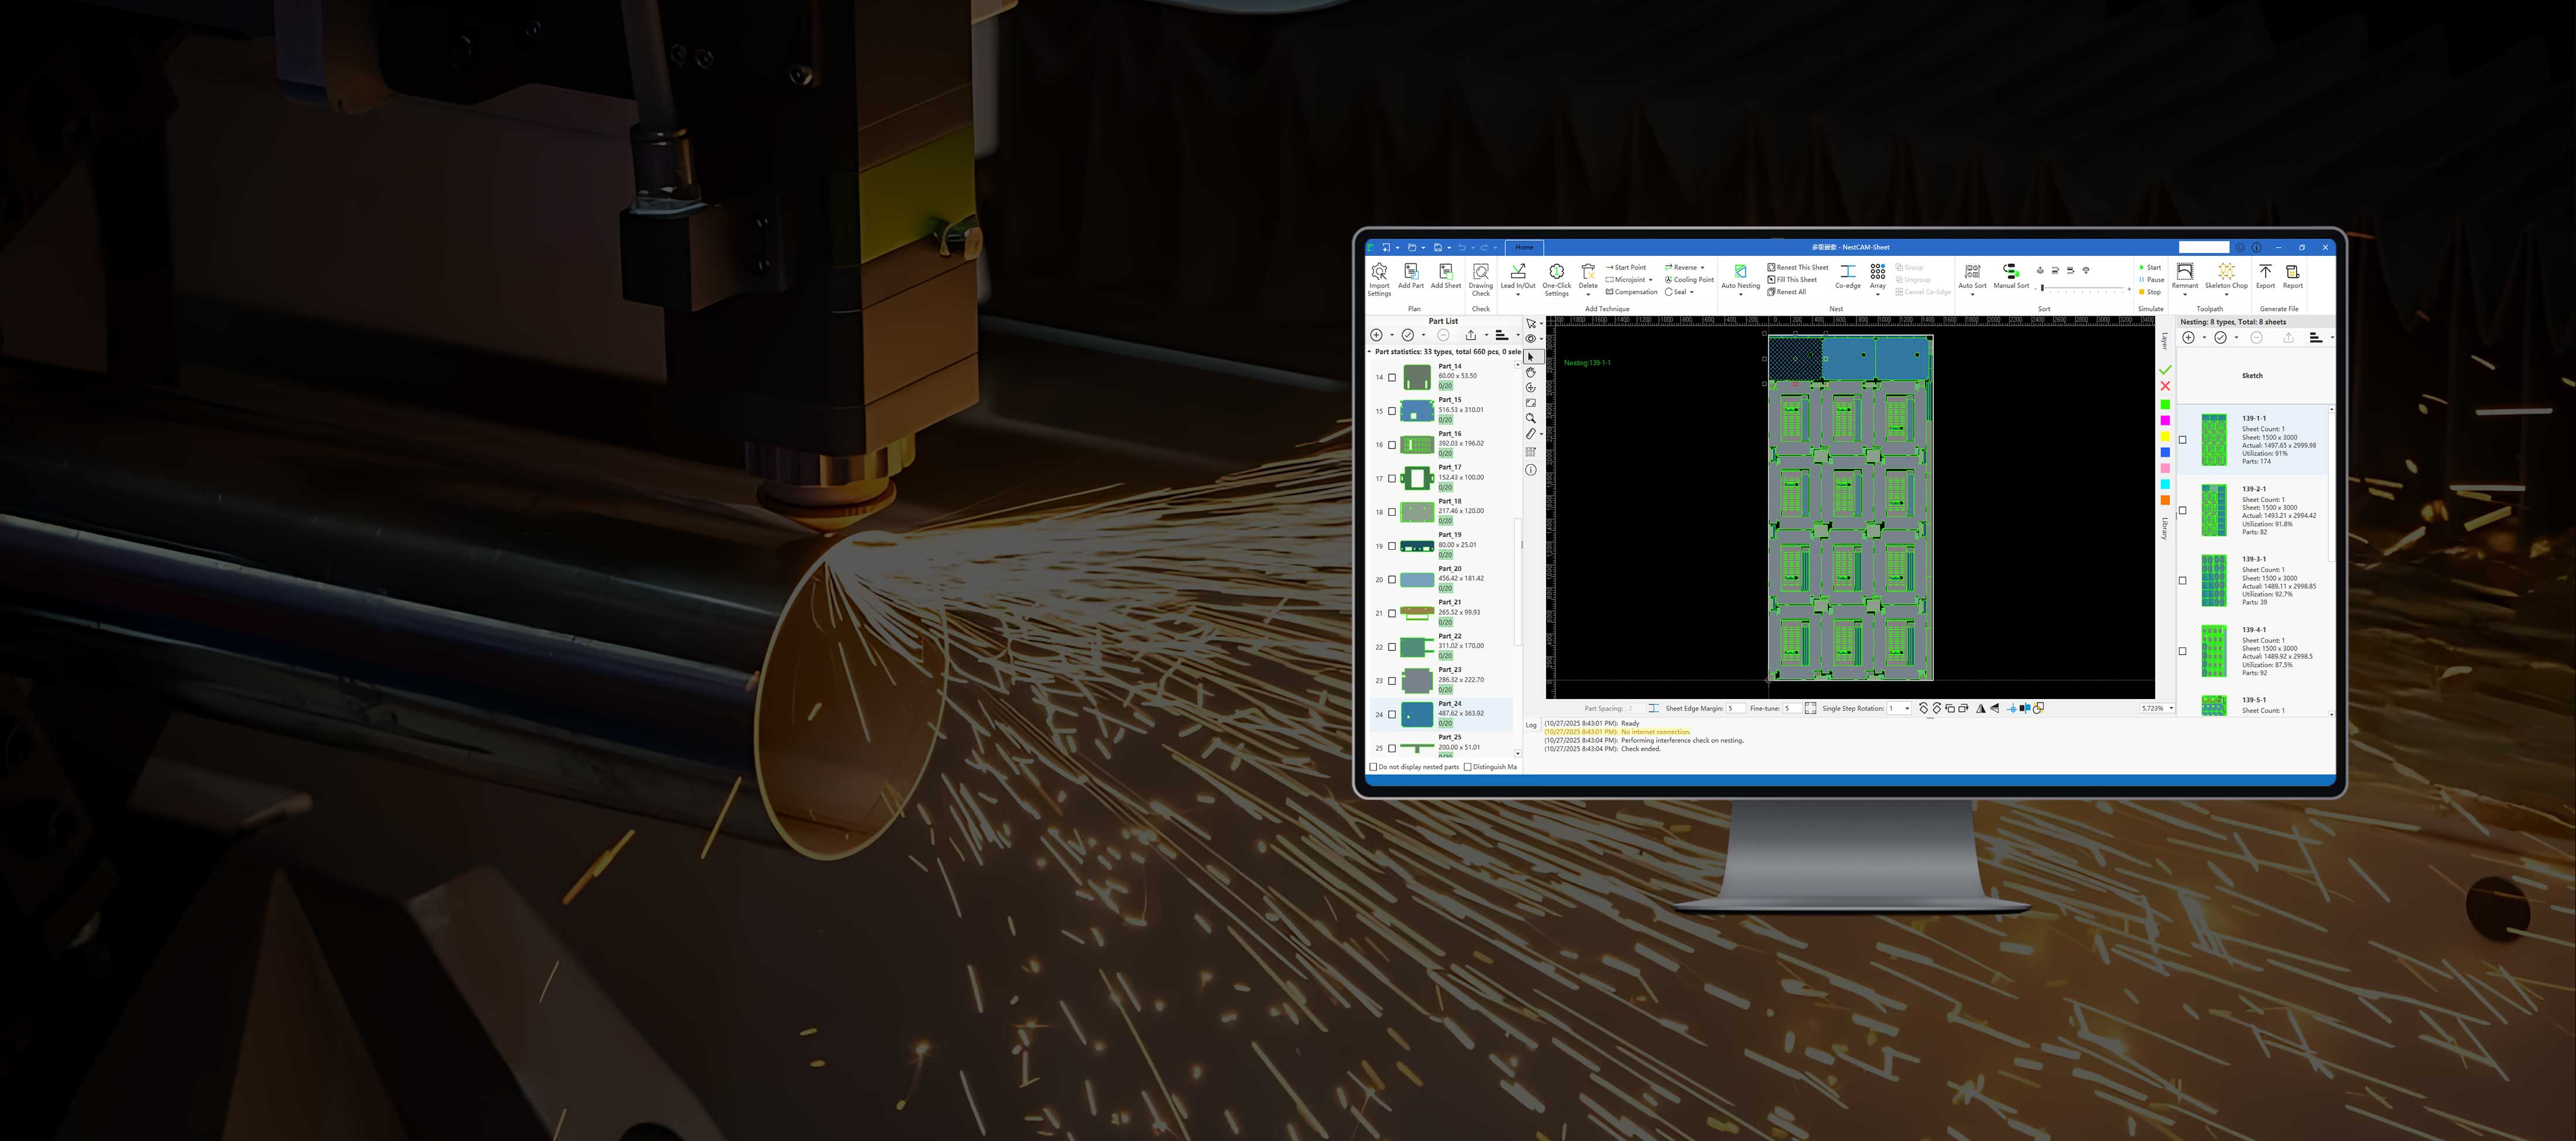Image resolution: width=2576 pixels, height=1141 pixels.
Task: Enable Do not display nested parts
Action: point(1373,767)
